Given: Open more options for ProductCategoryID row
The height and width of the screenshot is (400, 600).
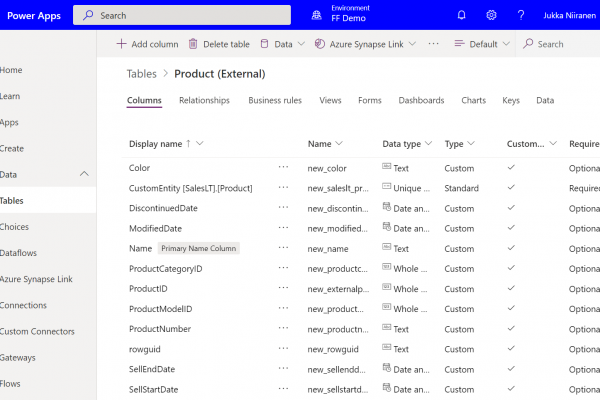Looking at the screenshot, I should 284,268.
